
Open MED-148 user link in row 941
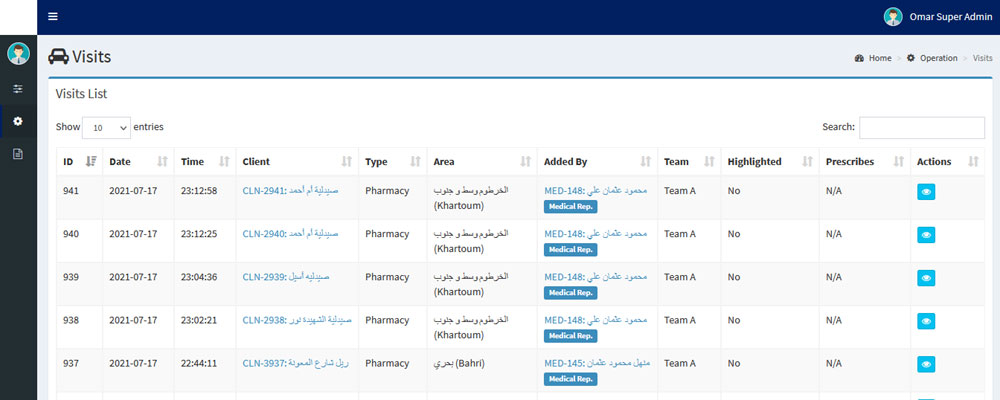pos(596,191)
